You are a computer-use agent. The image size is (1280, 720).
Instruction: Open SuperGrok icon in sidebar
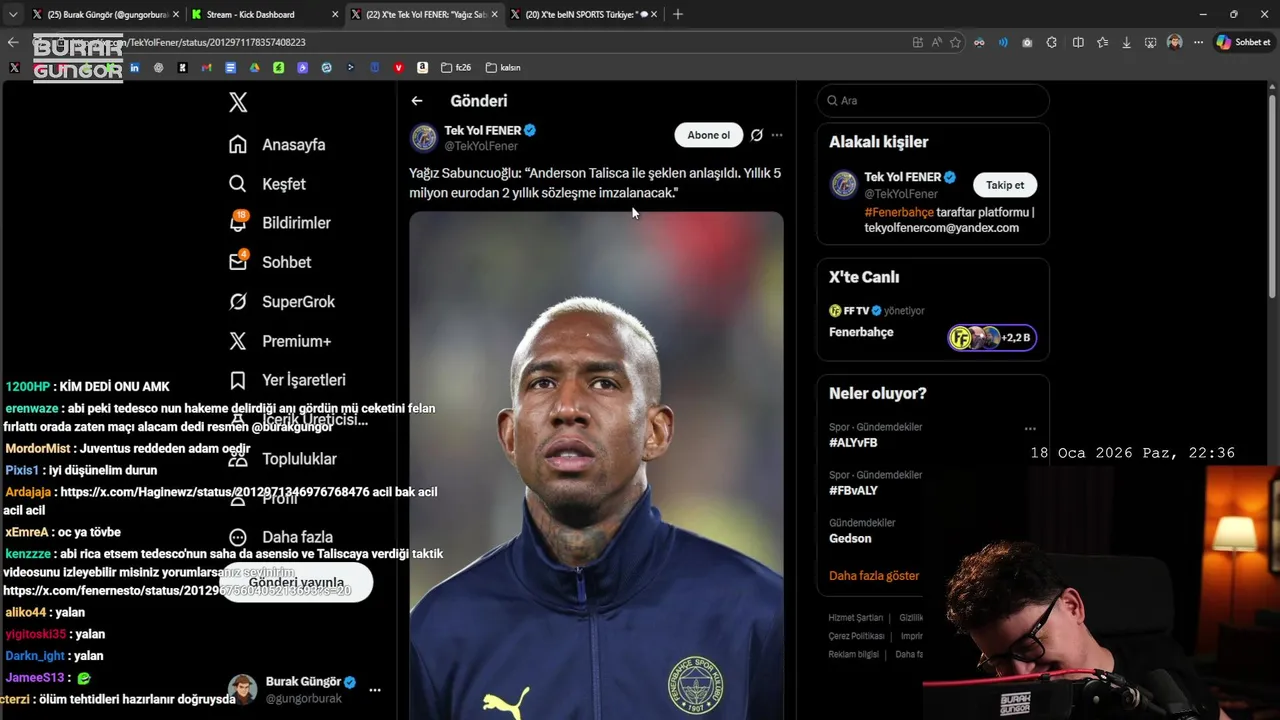click(x=238, y=301)
